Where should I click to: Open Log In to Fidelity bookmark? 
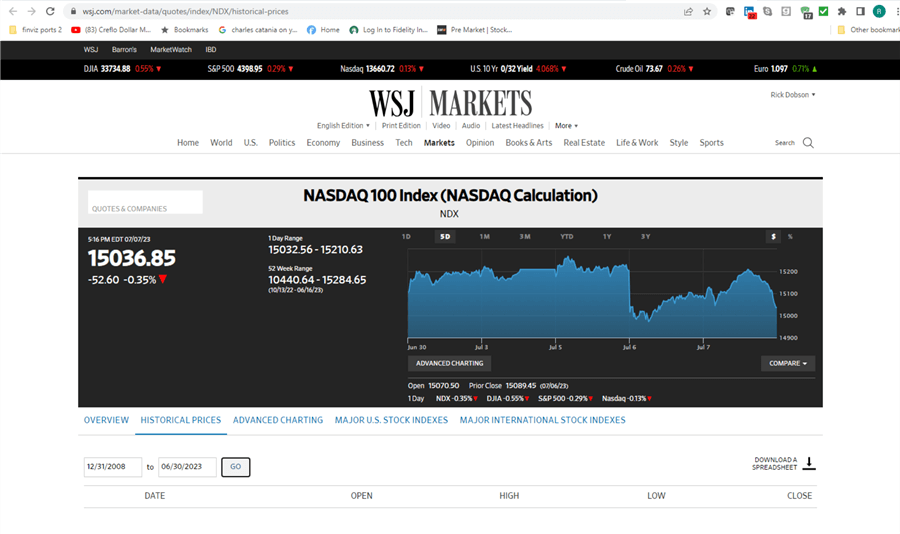tap(389, 29)
